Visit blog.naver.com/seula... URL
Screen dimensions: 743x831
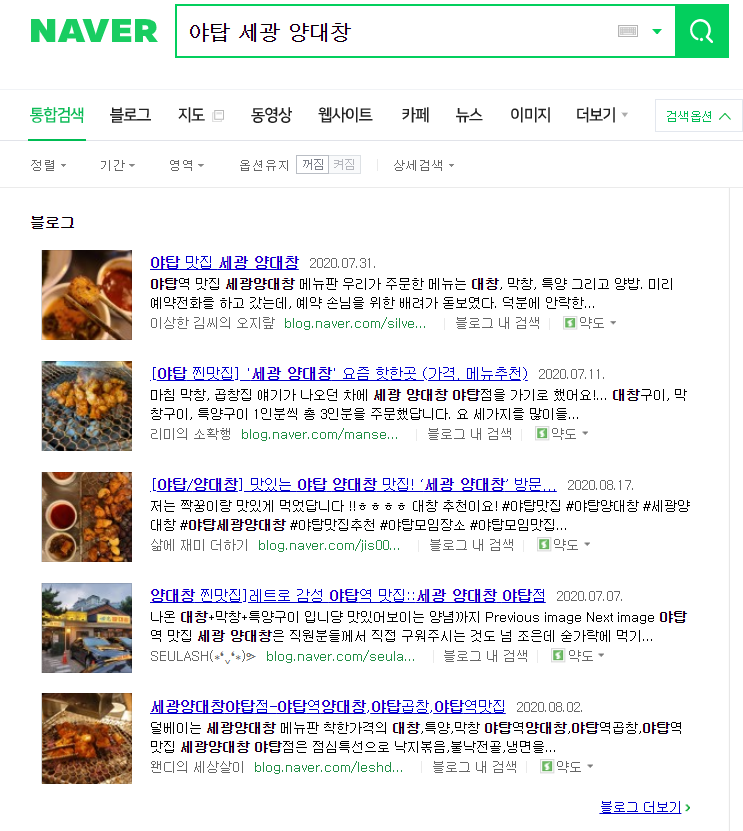340,656
